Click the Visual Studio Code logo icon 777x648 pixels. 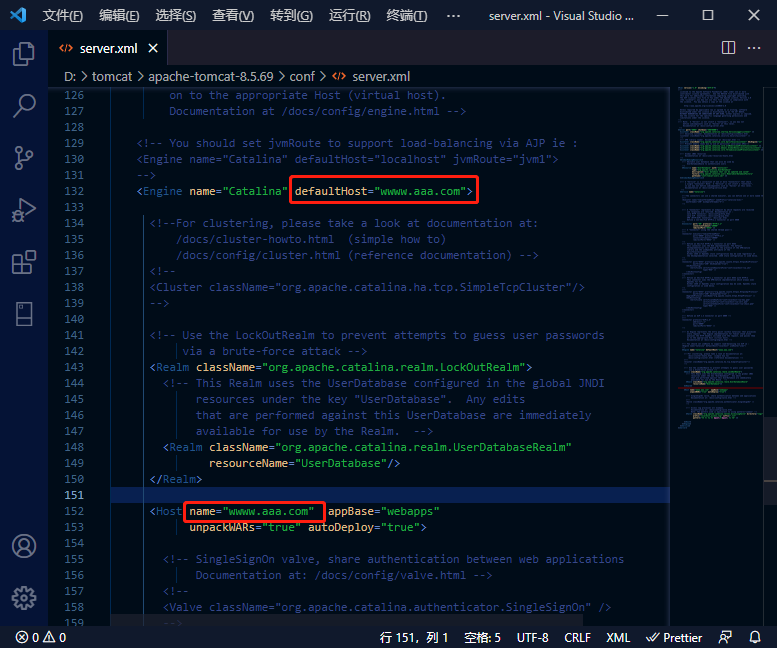(x=18, y=15)
